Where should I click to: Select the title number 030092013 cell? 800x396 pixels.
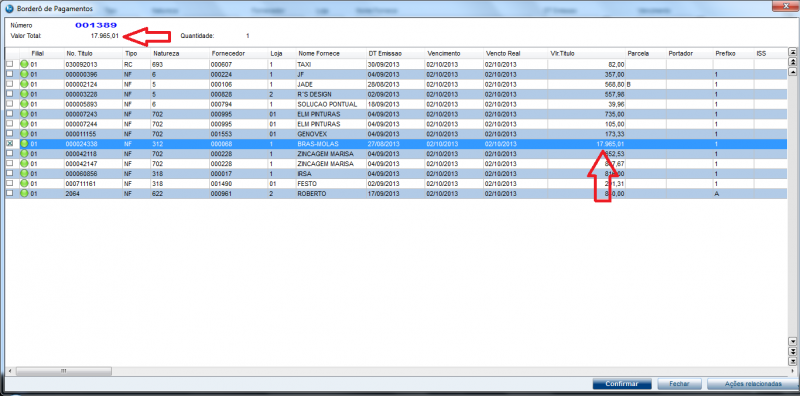pos(93,64)
